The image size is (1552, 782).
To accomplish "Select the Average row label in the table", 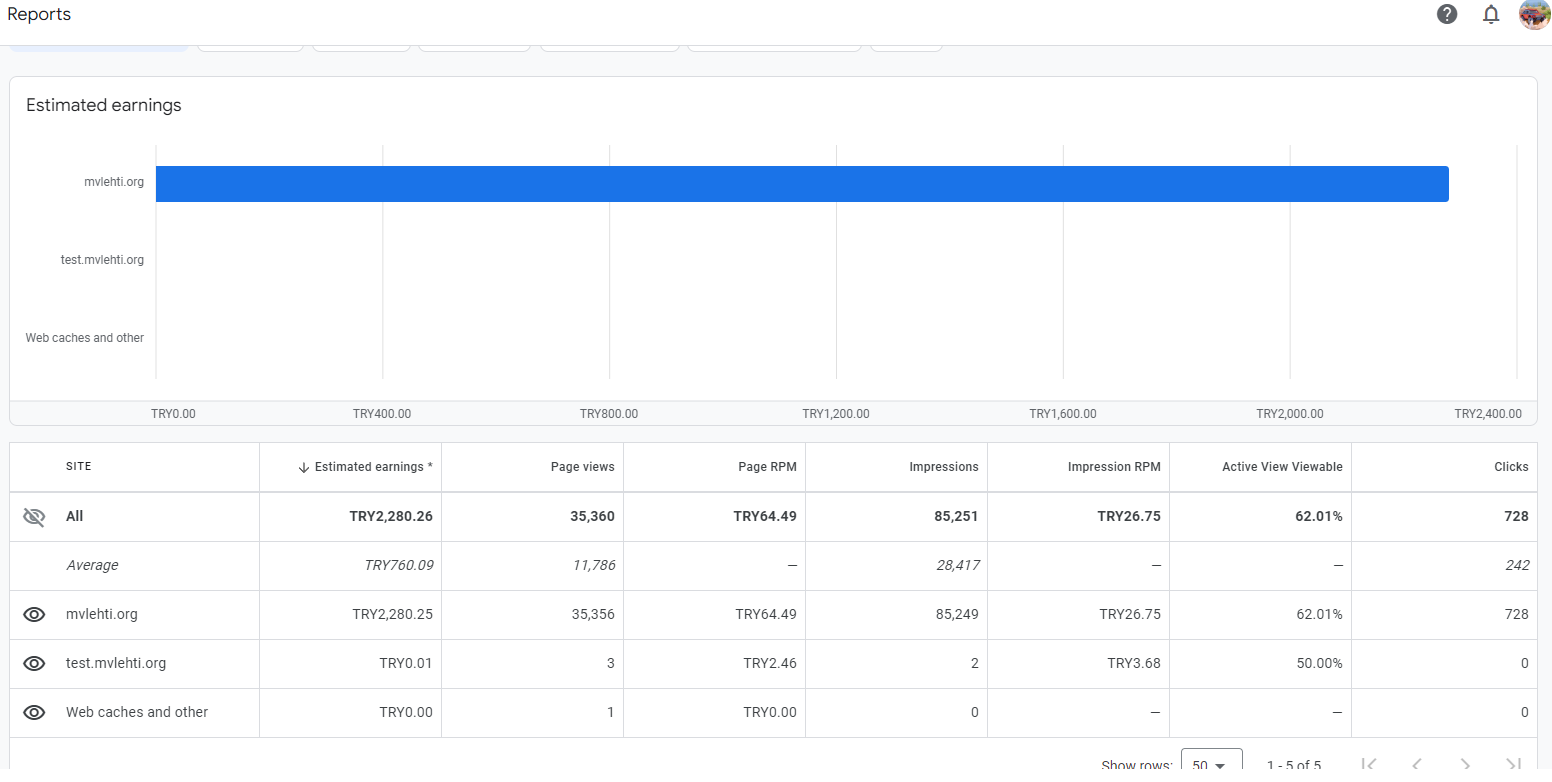I will 92,566.
